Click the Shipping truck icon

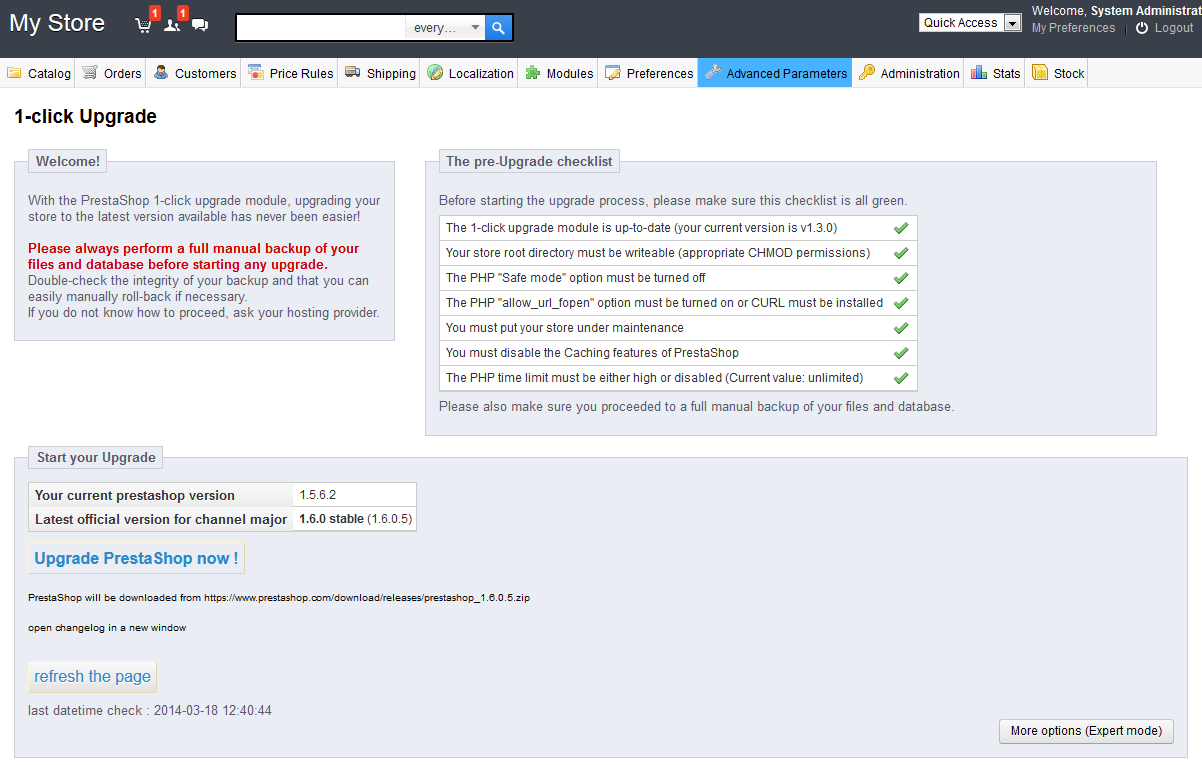click(353, 73)
